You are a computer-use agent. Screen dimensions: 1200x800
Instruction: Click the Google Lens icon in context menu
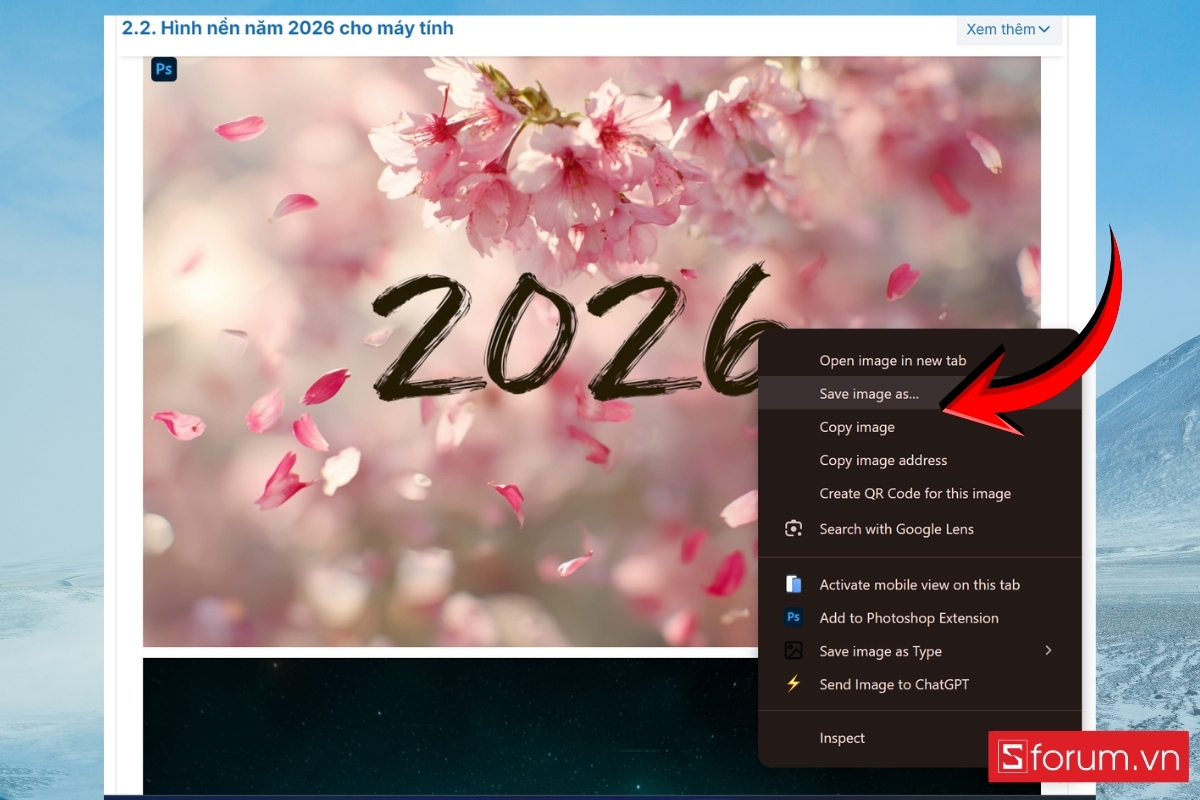coord(793,529)
